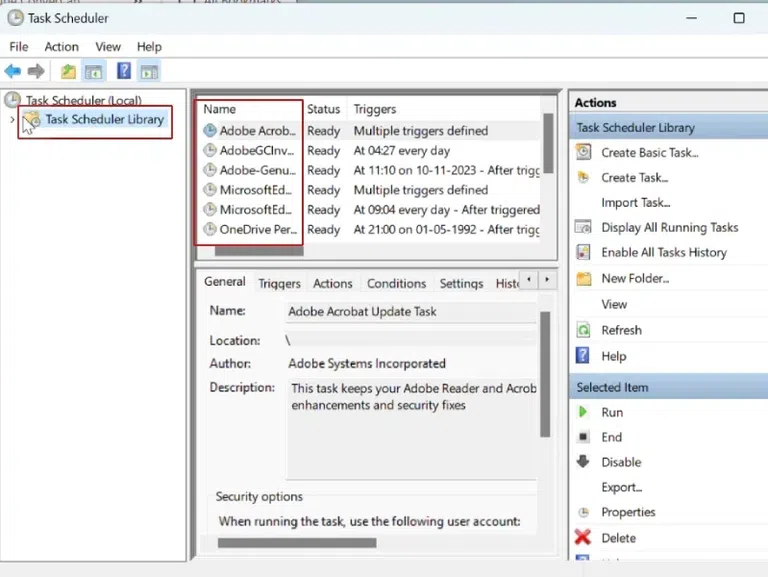Switch to the Conditions tab

(x=396, y=284)
